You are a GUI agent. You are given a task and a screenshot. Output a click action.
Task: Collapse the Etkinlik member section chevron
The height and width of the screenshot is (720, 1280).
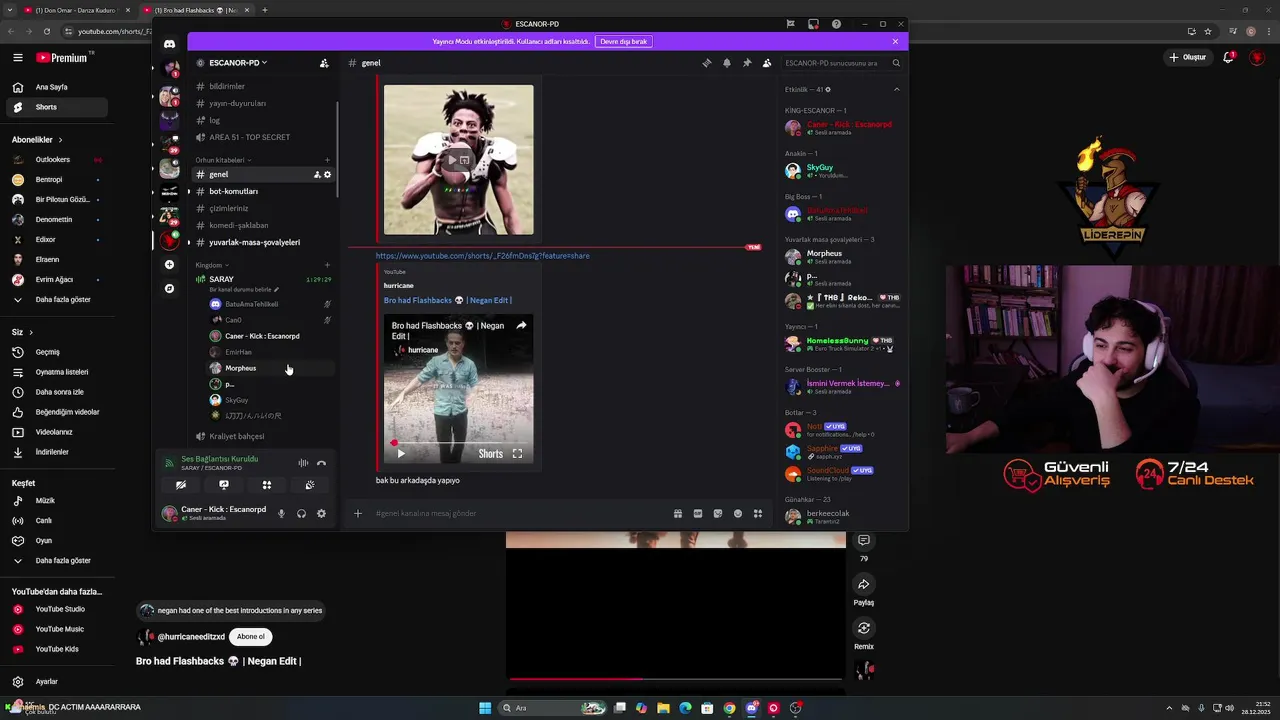(x=896, y=90)
